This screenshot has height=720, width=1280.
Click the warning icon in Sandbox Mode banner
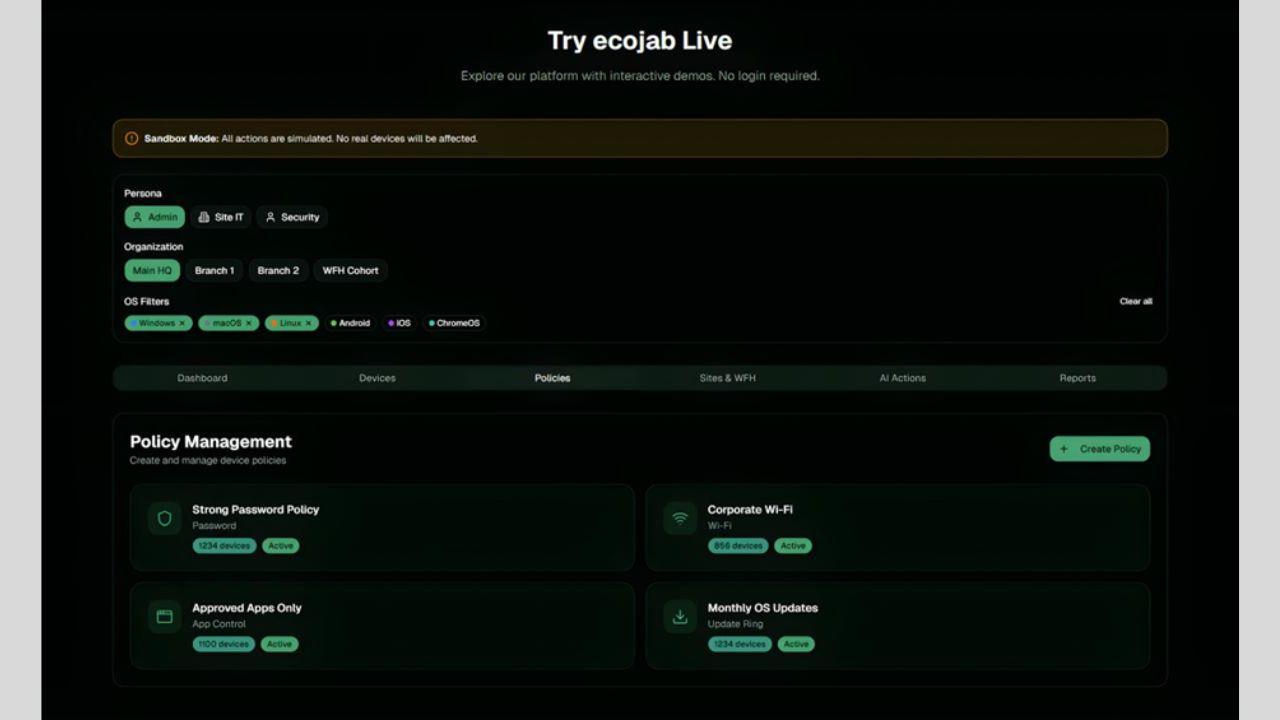coord(132,139)
